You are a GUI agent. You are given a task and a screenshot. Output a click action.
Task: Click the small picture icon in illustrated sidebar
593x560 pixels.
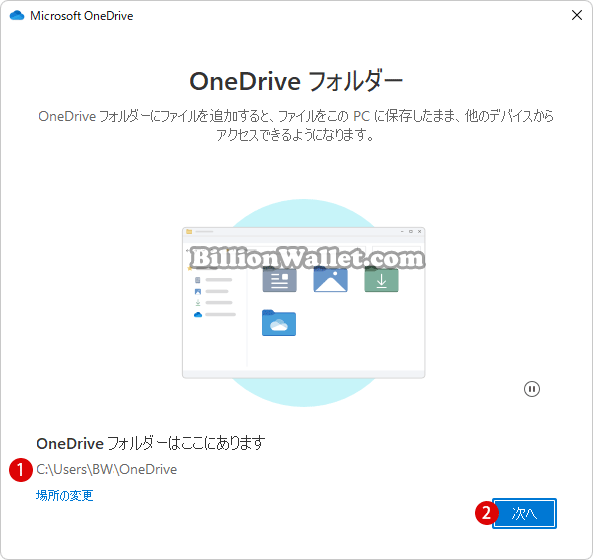click(198, 292)
